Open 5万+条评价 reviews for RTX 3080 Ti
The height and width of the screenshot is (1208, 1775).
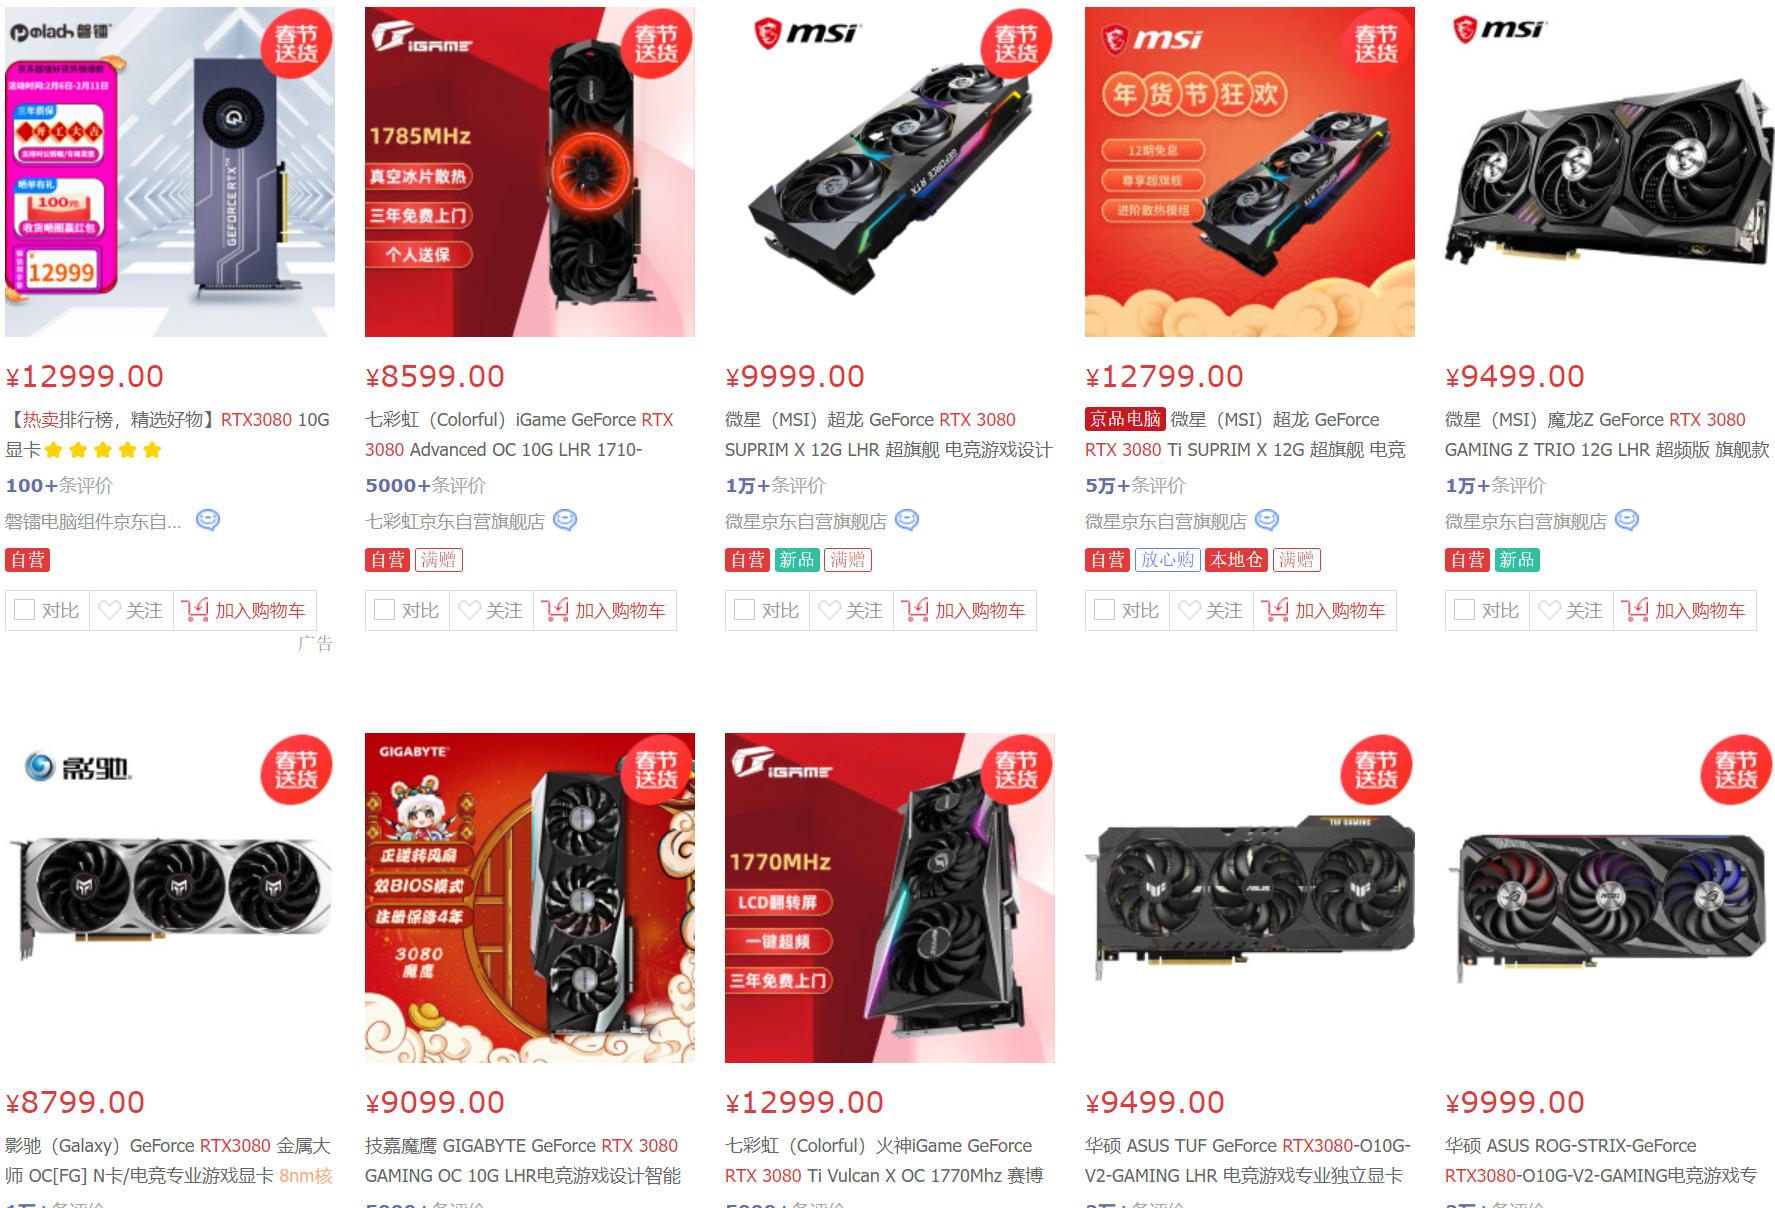[1135, 486]
